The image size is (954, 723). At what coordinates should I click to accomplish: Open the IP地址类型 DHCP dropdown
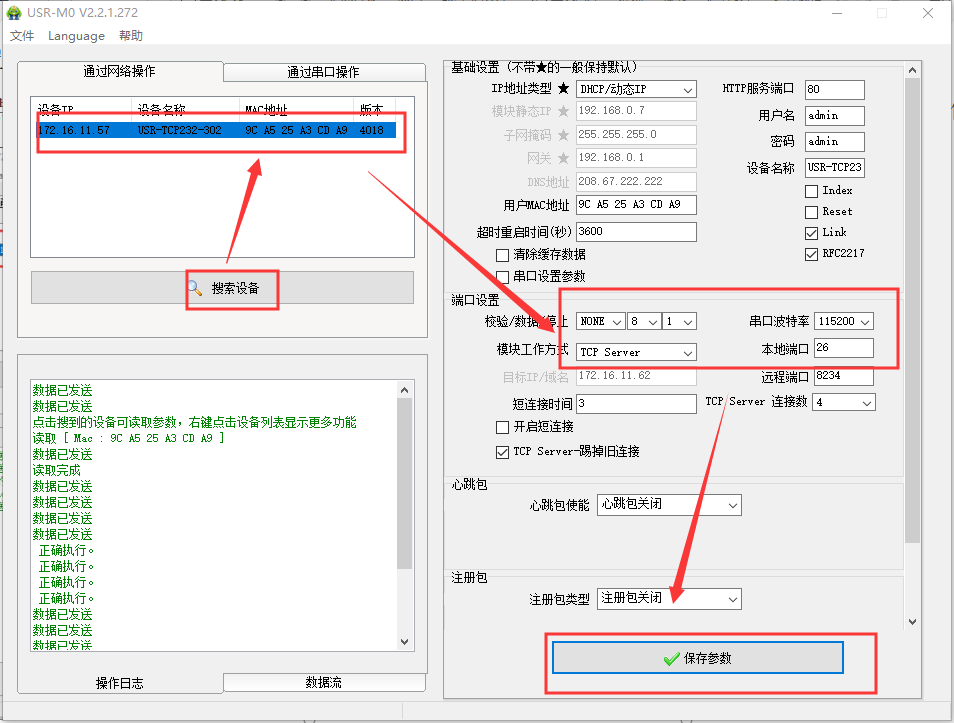(x=636, y=89)
